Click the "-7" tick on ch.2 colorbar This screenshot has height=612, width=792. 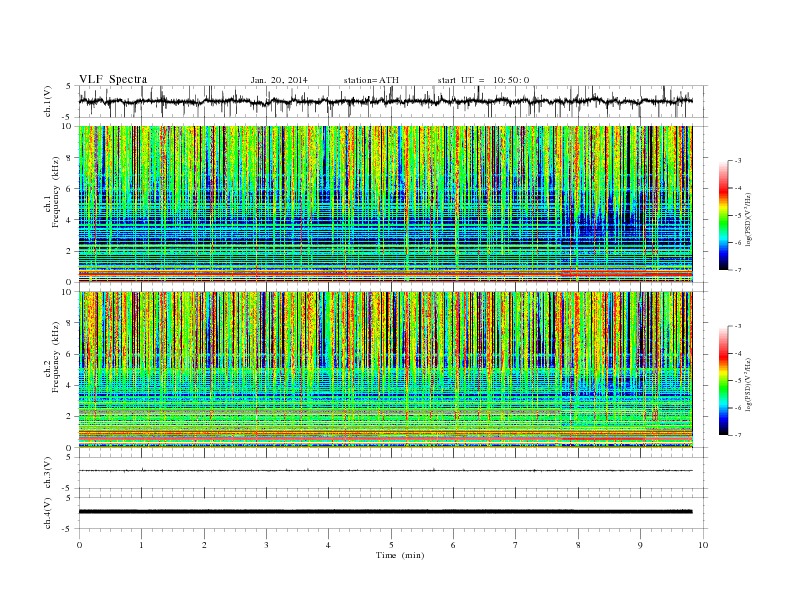(x=737, y=435)
